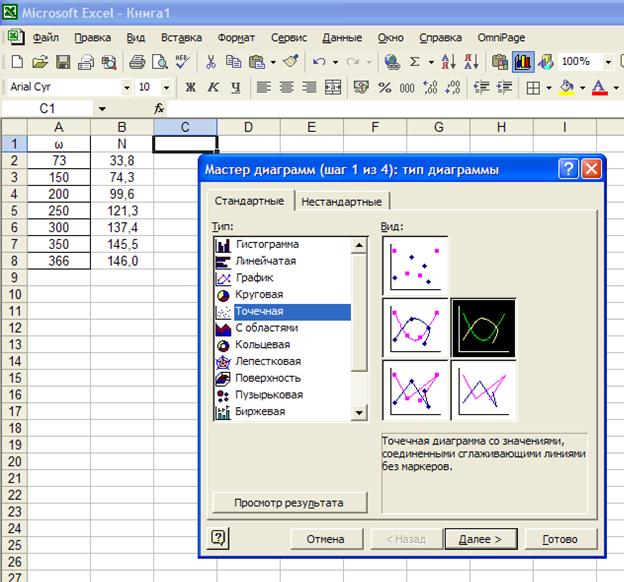Align cell text right
Viewport: 624px width, 582px height.
(x=309, y=87)
